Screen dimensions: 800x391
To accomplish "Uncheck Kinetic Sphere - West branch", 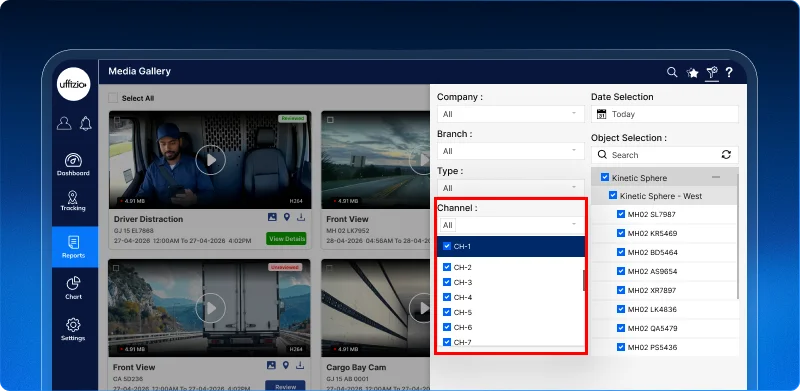I will pyautogui.click(x=613, y=196).
